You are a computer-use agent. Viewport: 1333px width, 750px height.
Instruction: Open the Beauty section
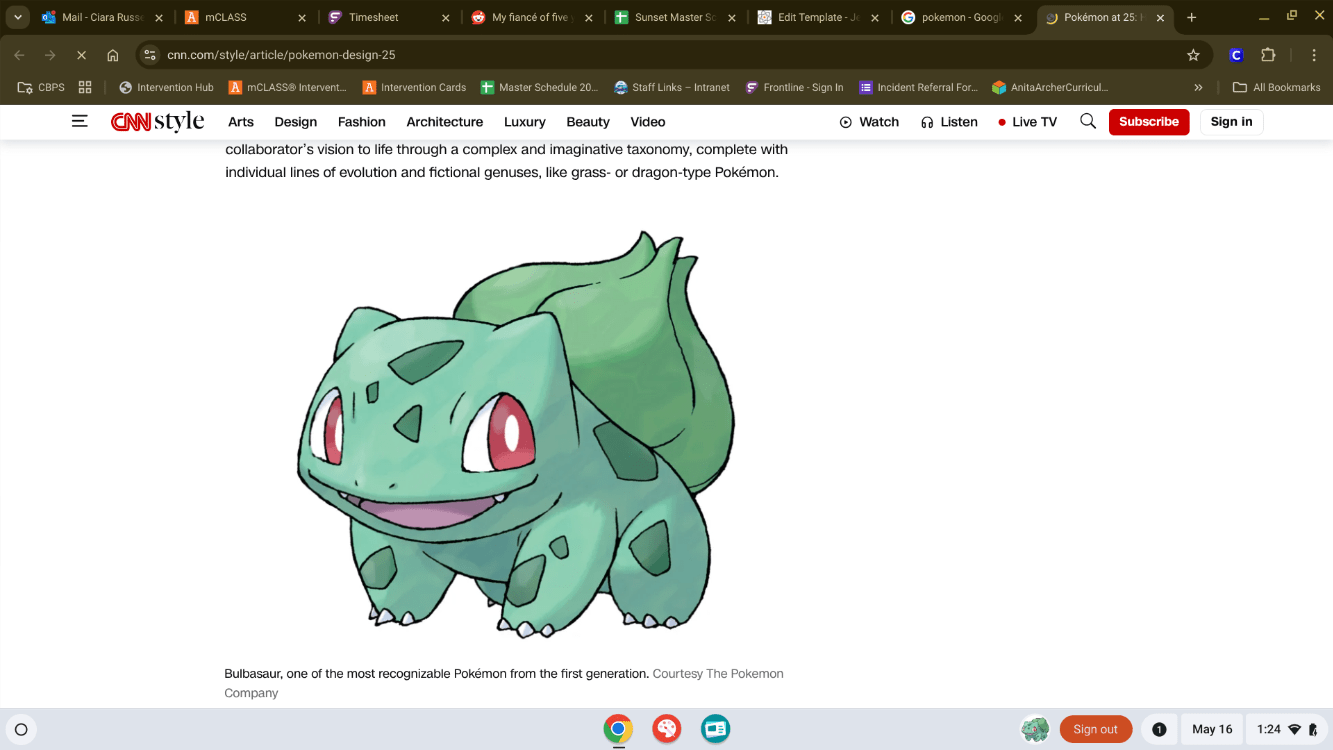coord(588,122)
